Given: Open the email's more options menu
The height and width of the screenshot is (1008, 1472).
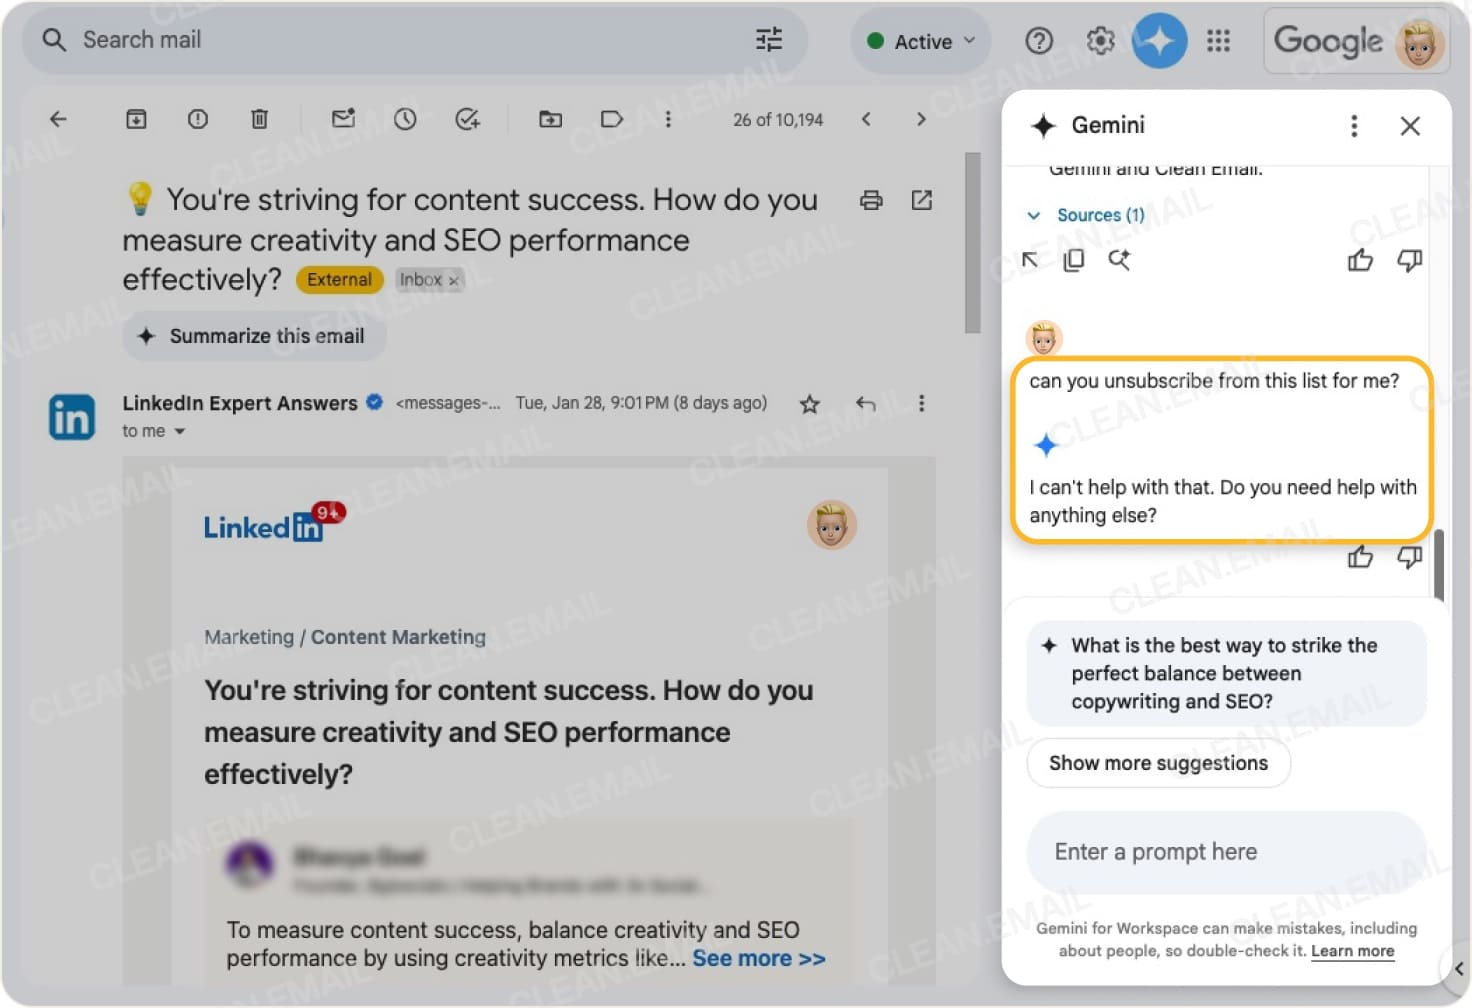Looking at the screenshot, I should [921, 403].
